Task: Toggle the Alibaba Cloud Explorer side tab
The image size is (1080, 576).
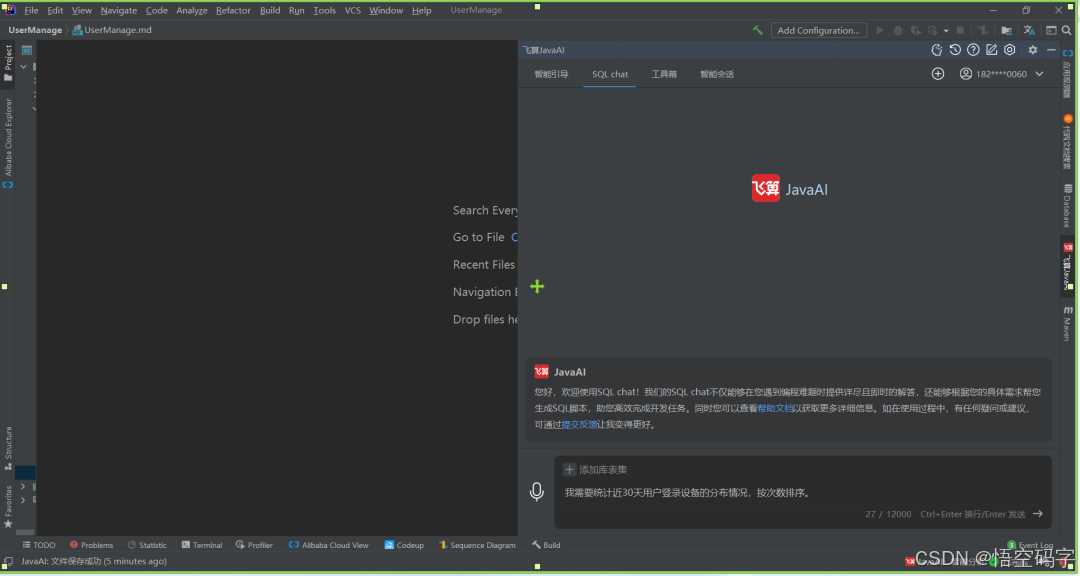Action: 8,143
